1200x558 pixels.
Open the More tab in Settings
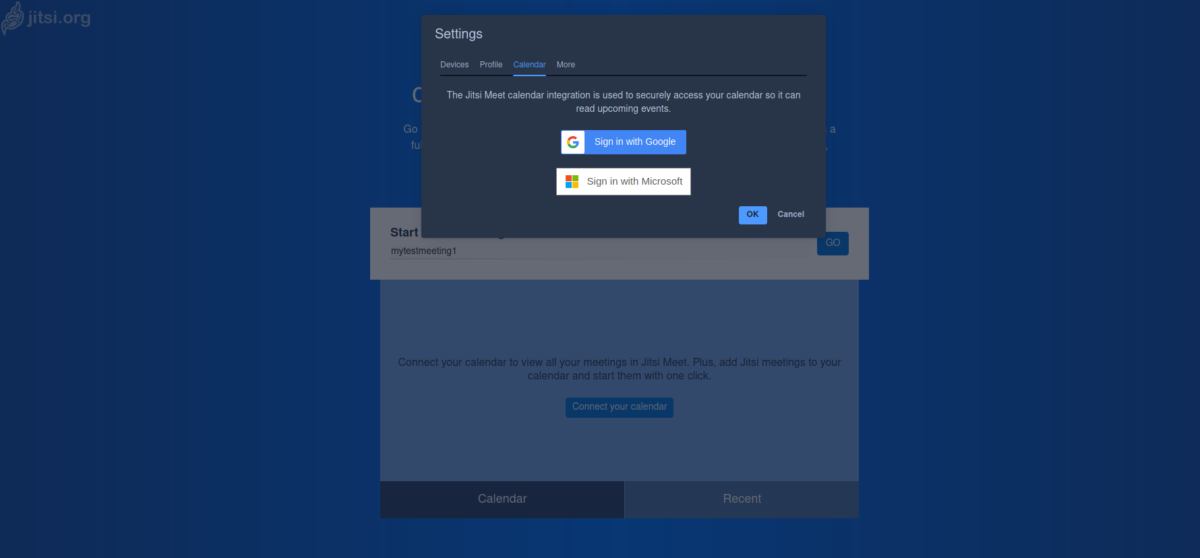pyautogui.click(x=566, y=65)
